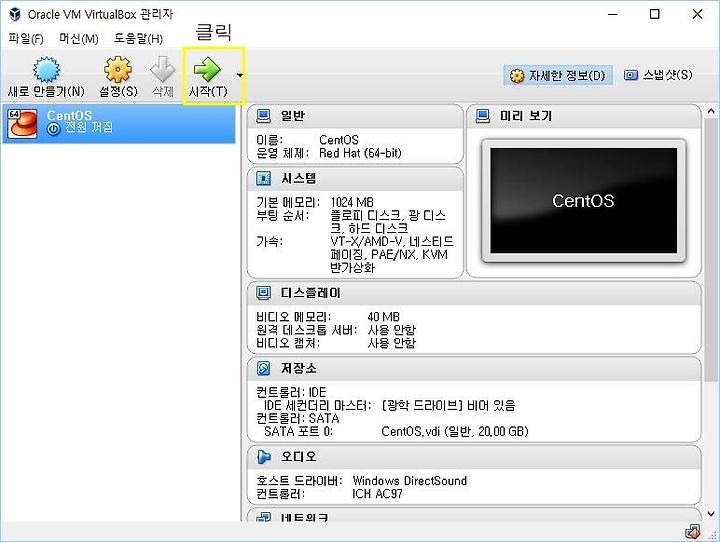Click the '40 MB' video memory value
Viewport: 720px width, 542px height.
(x=383, y=316)
